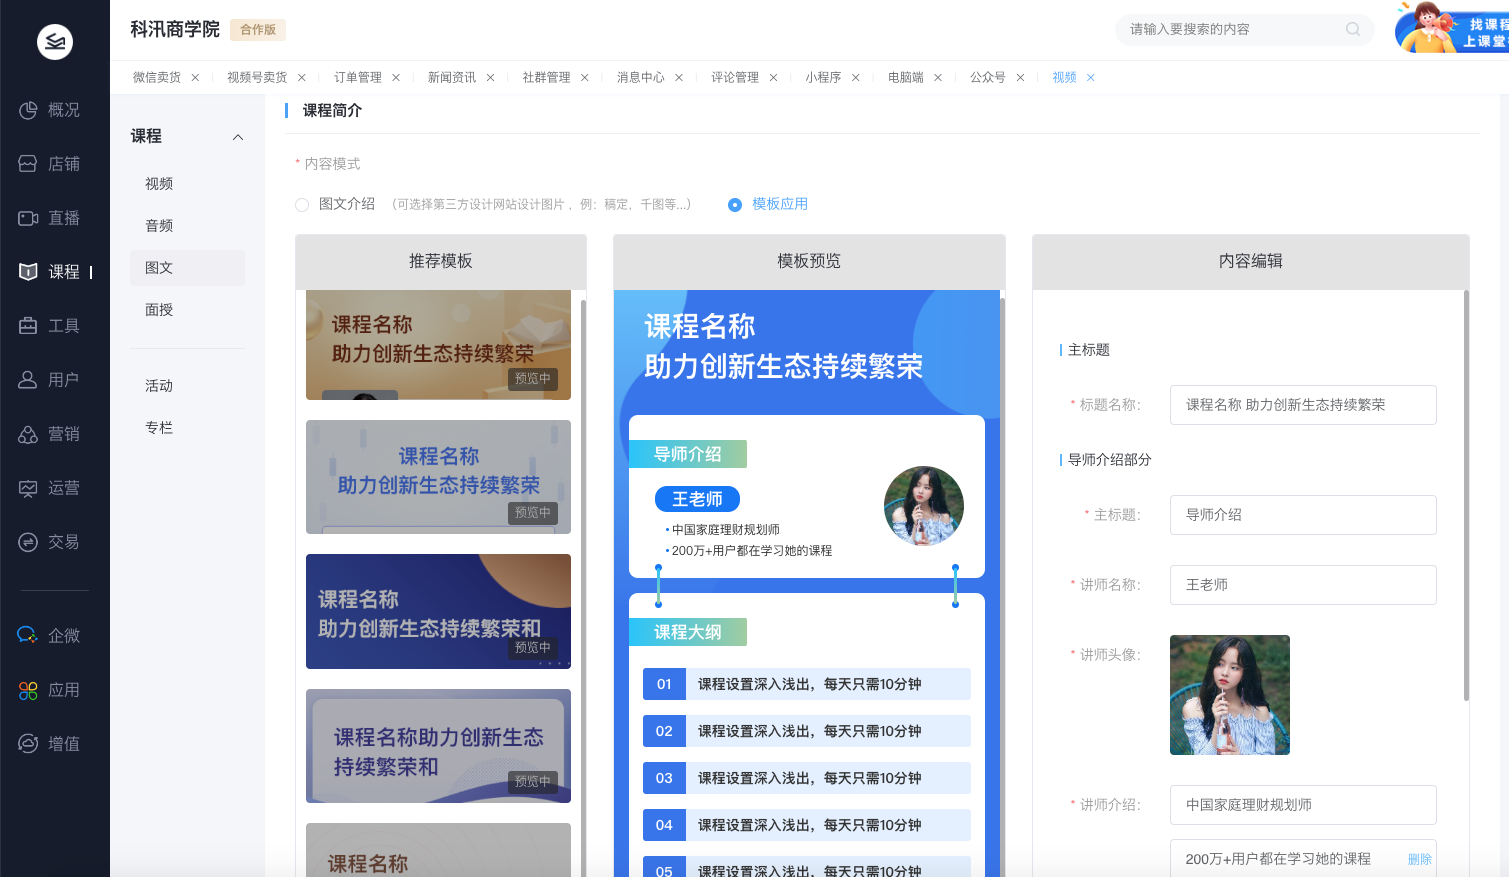The image size is (1509, 877).
Task: Select the 图文介绍 radio option
Action: pyautogui.click(x=302, y=205)
